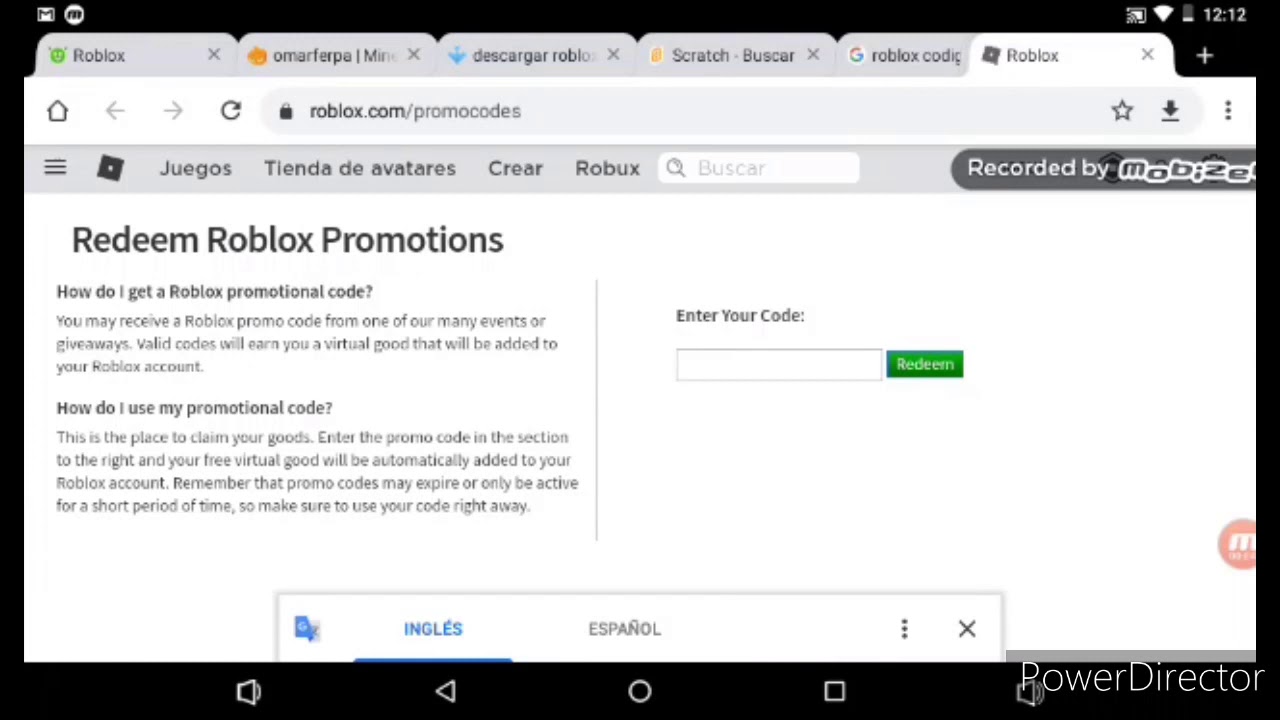Reload the Roblox promocodes page
Viewport: 1280px width, 720px height.
point(231,111)
